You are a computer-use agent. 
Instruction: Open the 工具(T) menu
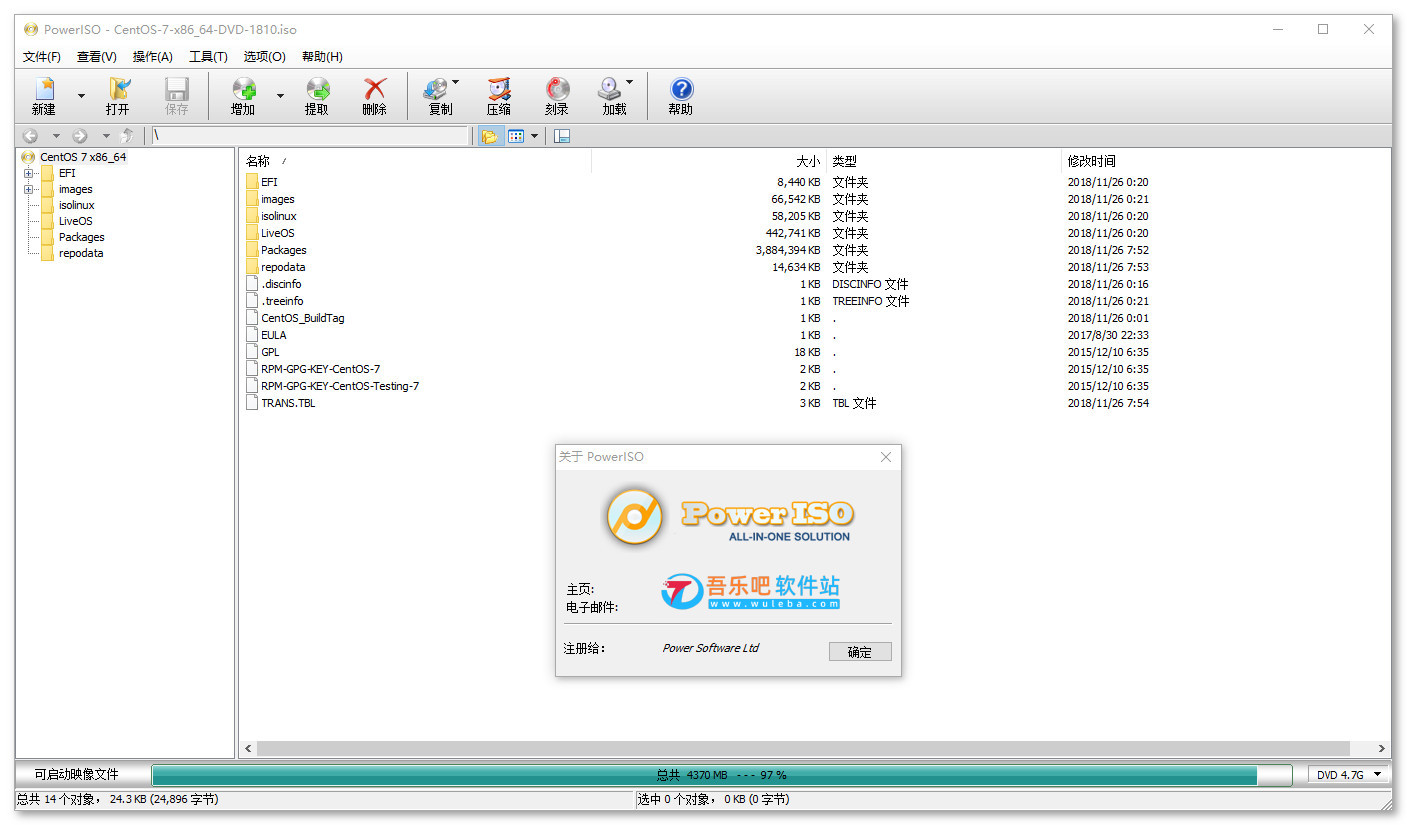click(x=208, y=57)
